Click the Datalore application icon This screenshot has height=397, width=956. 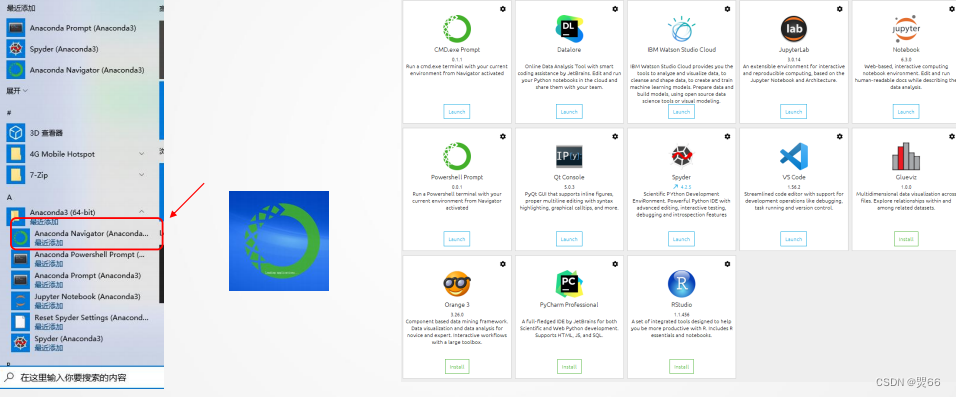click(x=569, y=28)
